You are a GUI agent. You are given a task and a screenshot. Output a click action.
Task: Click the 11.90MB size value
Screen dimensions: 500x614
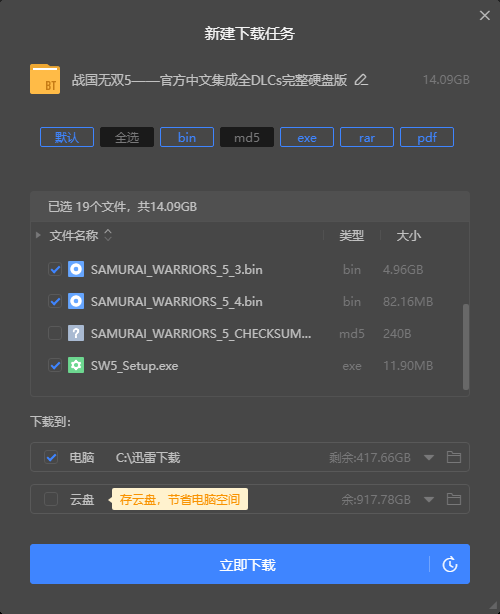(x=408, y=366)
